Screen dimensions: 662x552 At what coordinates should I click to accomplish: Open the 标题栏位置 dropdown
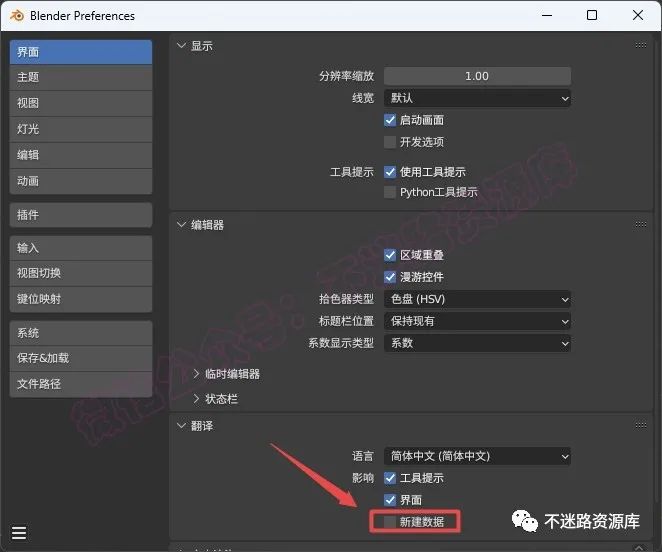pyautogui.click(x=478, y=321)
